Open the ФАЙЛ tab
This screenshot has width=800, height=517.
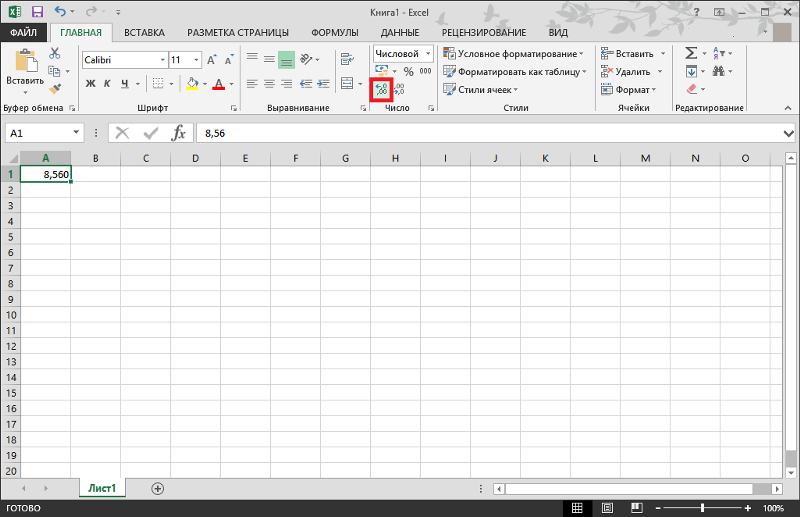pos(23,33)
